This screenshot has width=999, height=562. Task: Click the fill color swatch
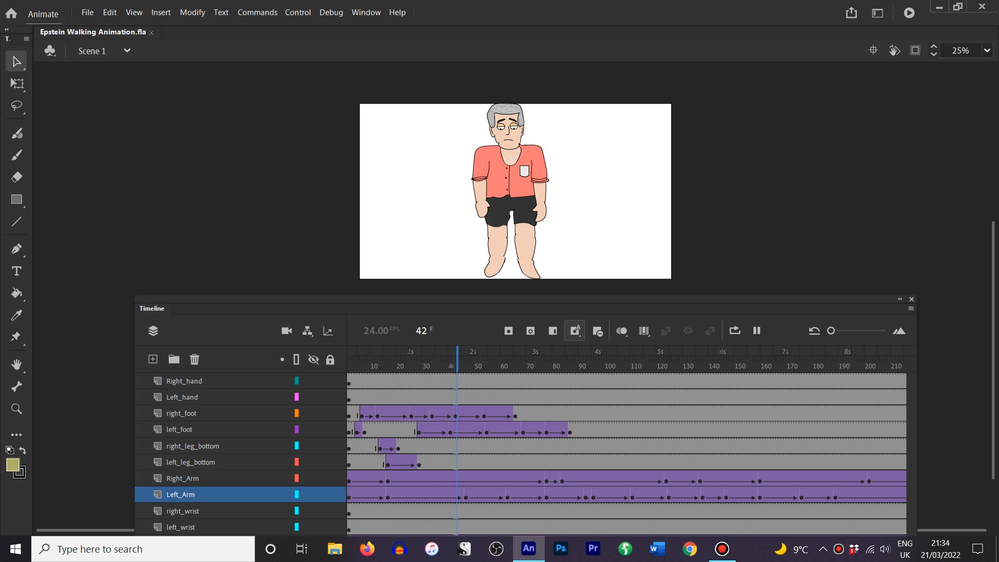click(x=12, y=465)
